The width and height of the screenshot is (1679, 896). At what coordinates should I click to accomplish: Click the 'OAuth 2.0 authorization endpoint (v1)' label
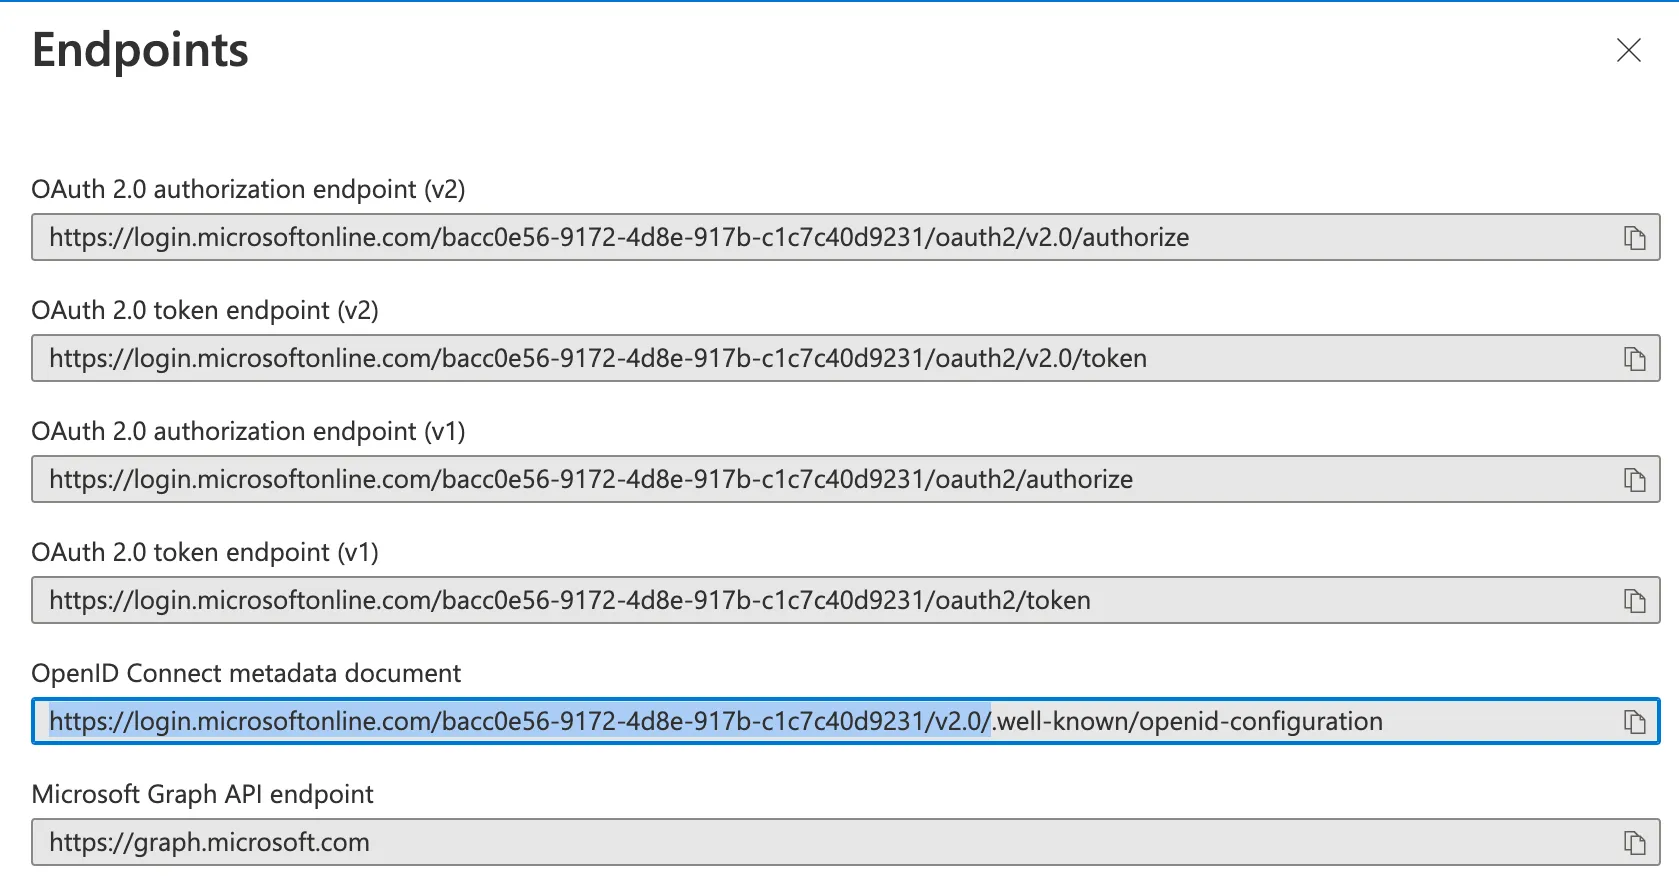pyautogui.click(x=248, y=431)
